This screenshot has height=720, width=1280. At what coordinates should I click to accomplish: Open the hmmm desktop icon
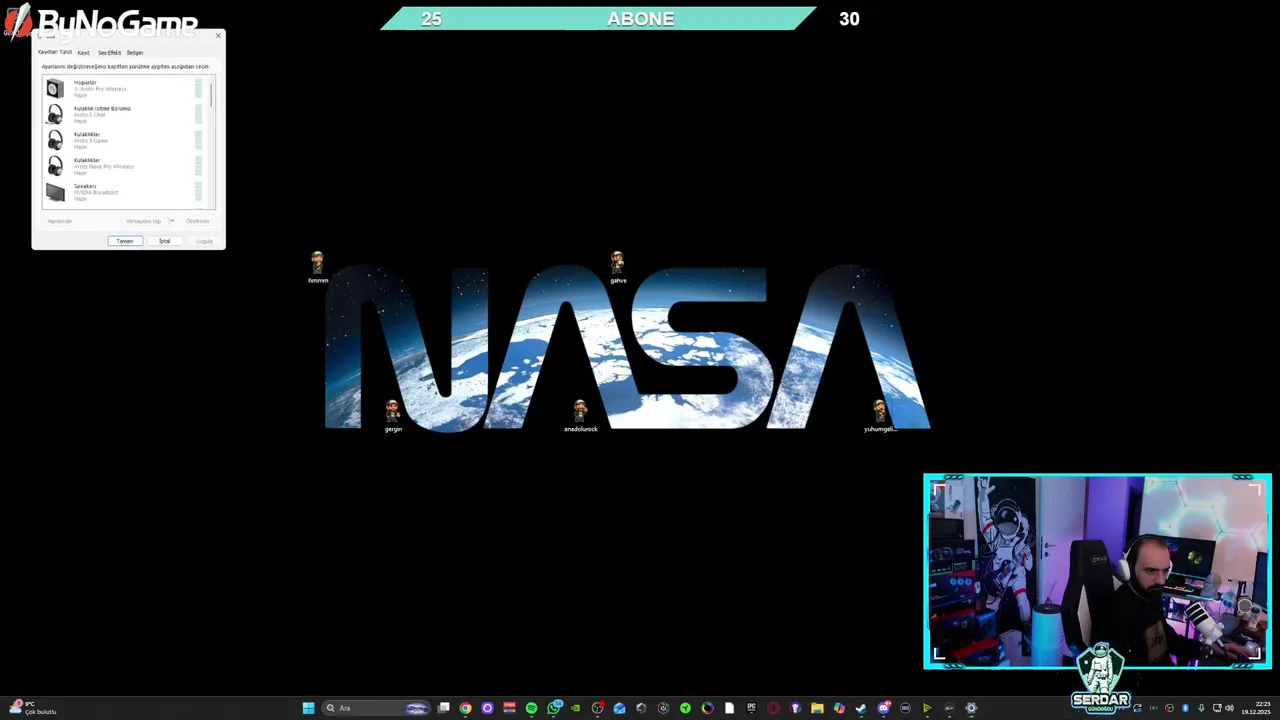317,267
